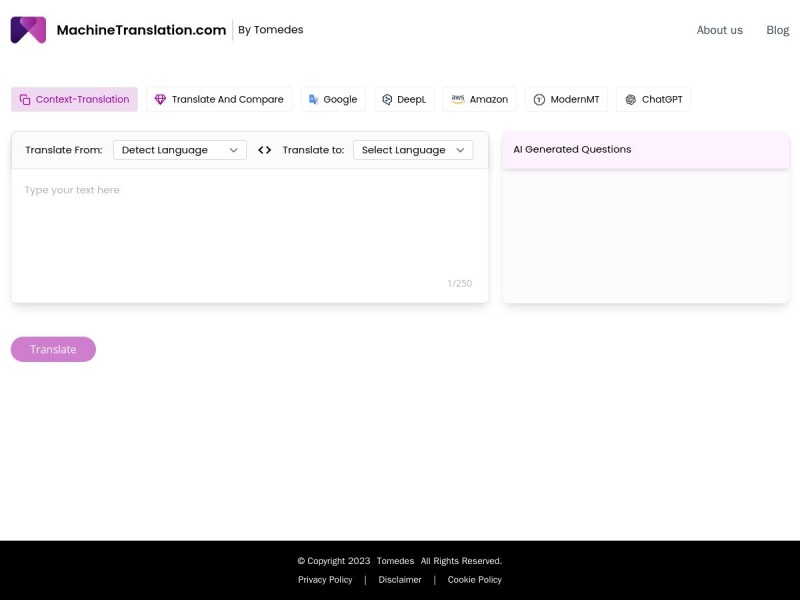Click the diamond icon beside Translate And Compare
800x600 pixels.
pos(160,99)
